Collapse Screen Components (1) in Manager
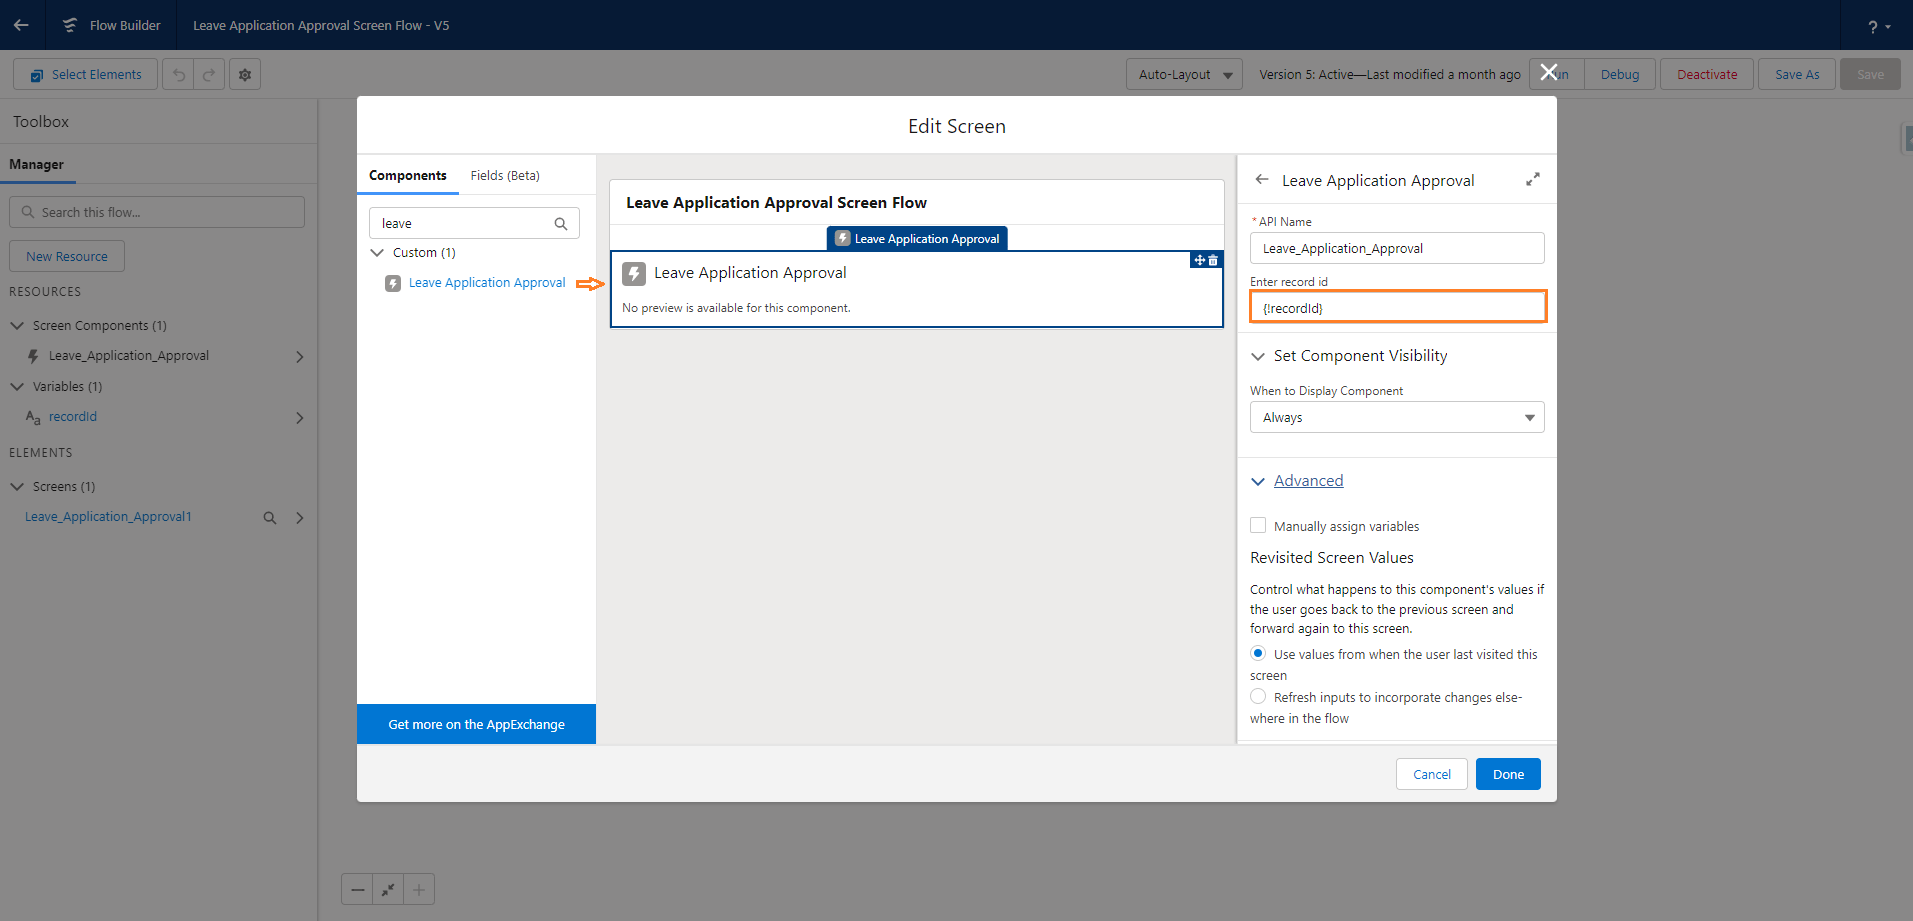The image size is (1913, 921). [17, 326]
